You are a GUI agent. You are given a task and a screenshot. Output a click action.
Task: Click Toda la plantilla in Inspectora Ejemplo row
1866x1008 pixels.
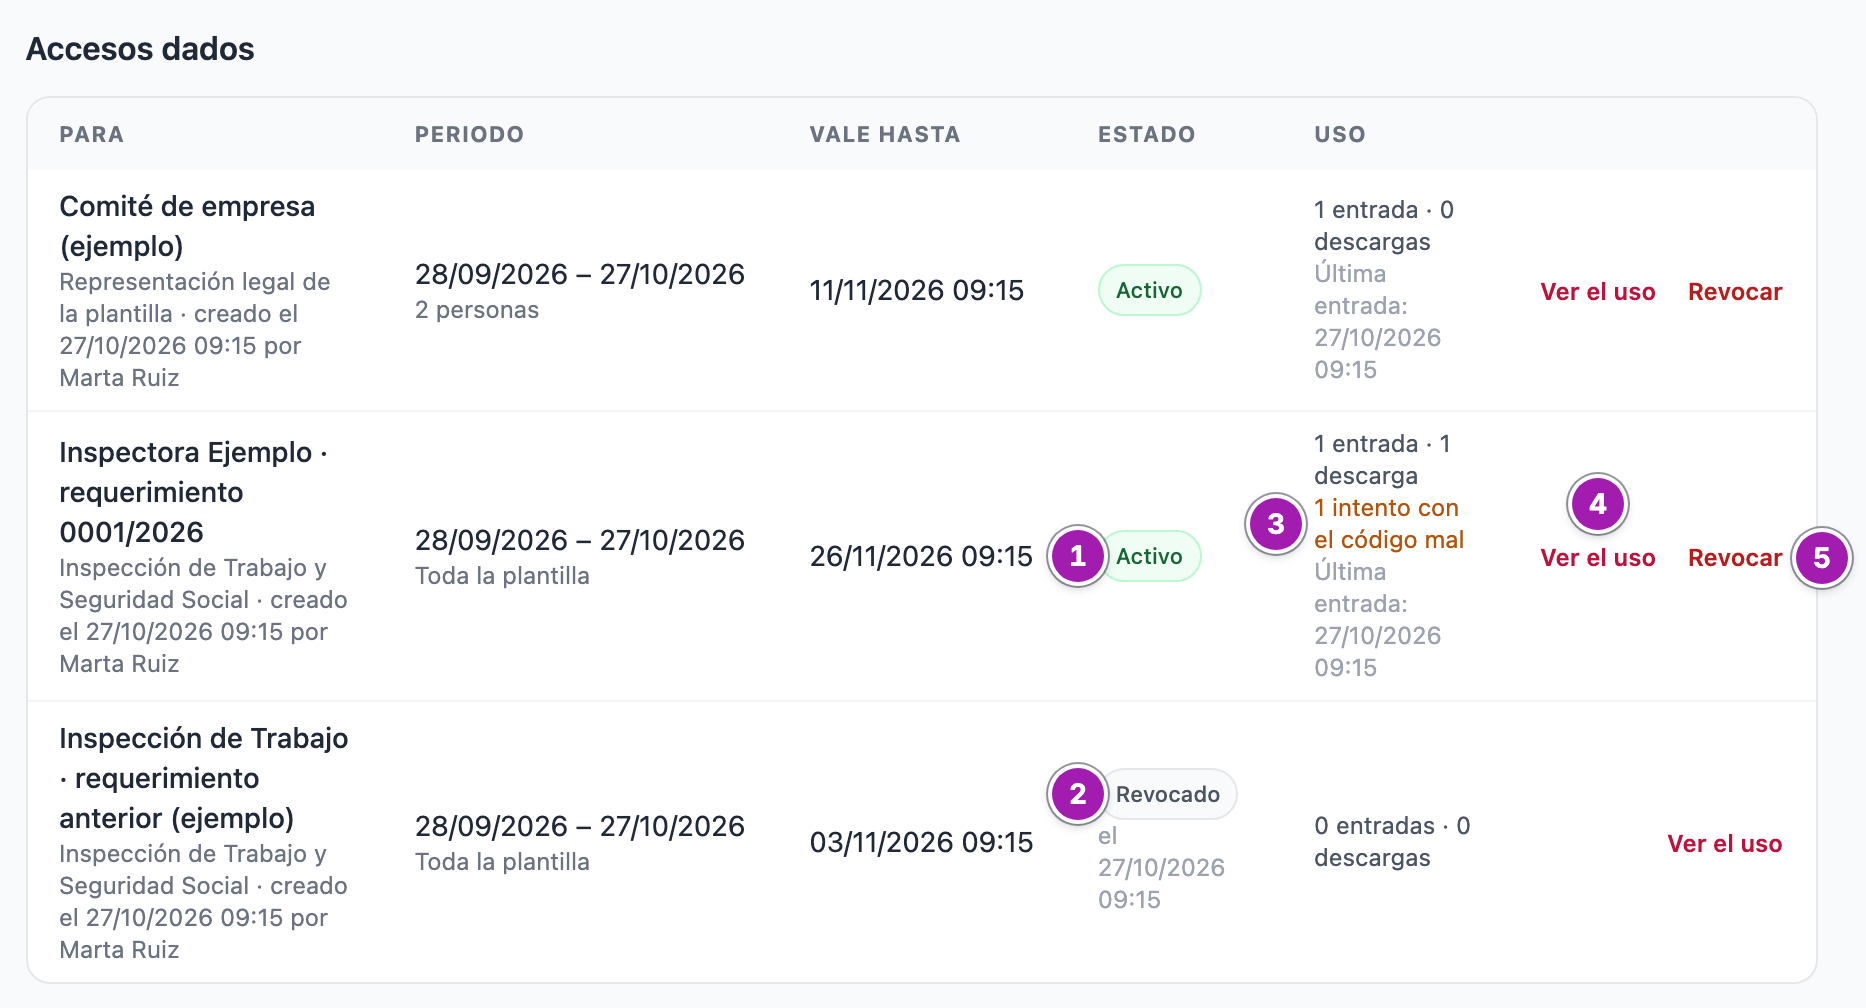pos(502,576)
